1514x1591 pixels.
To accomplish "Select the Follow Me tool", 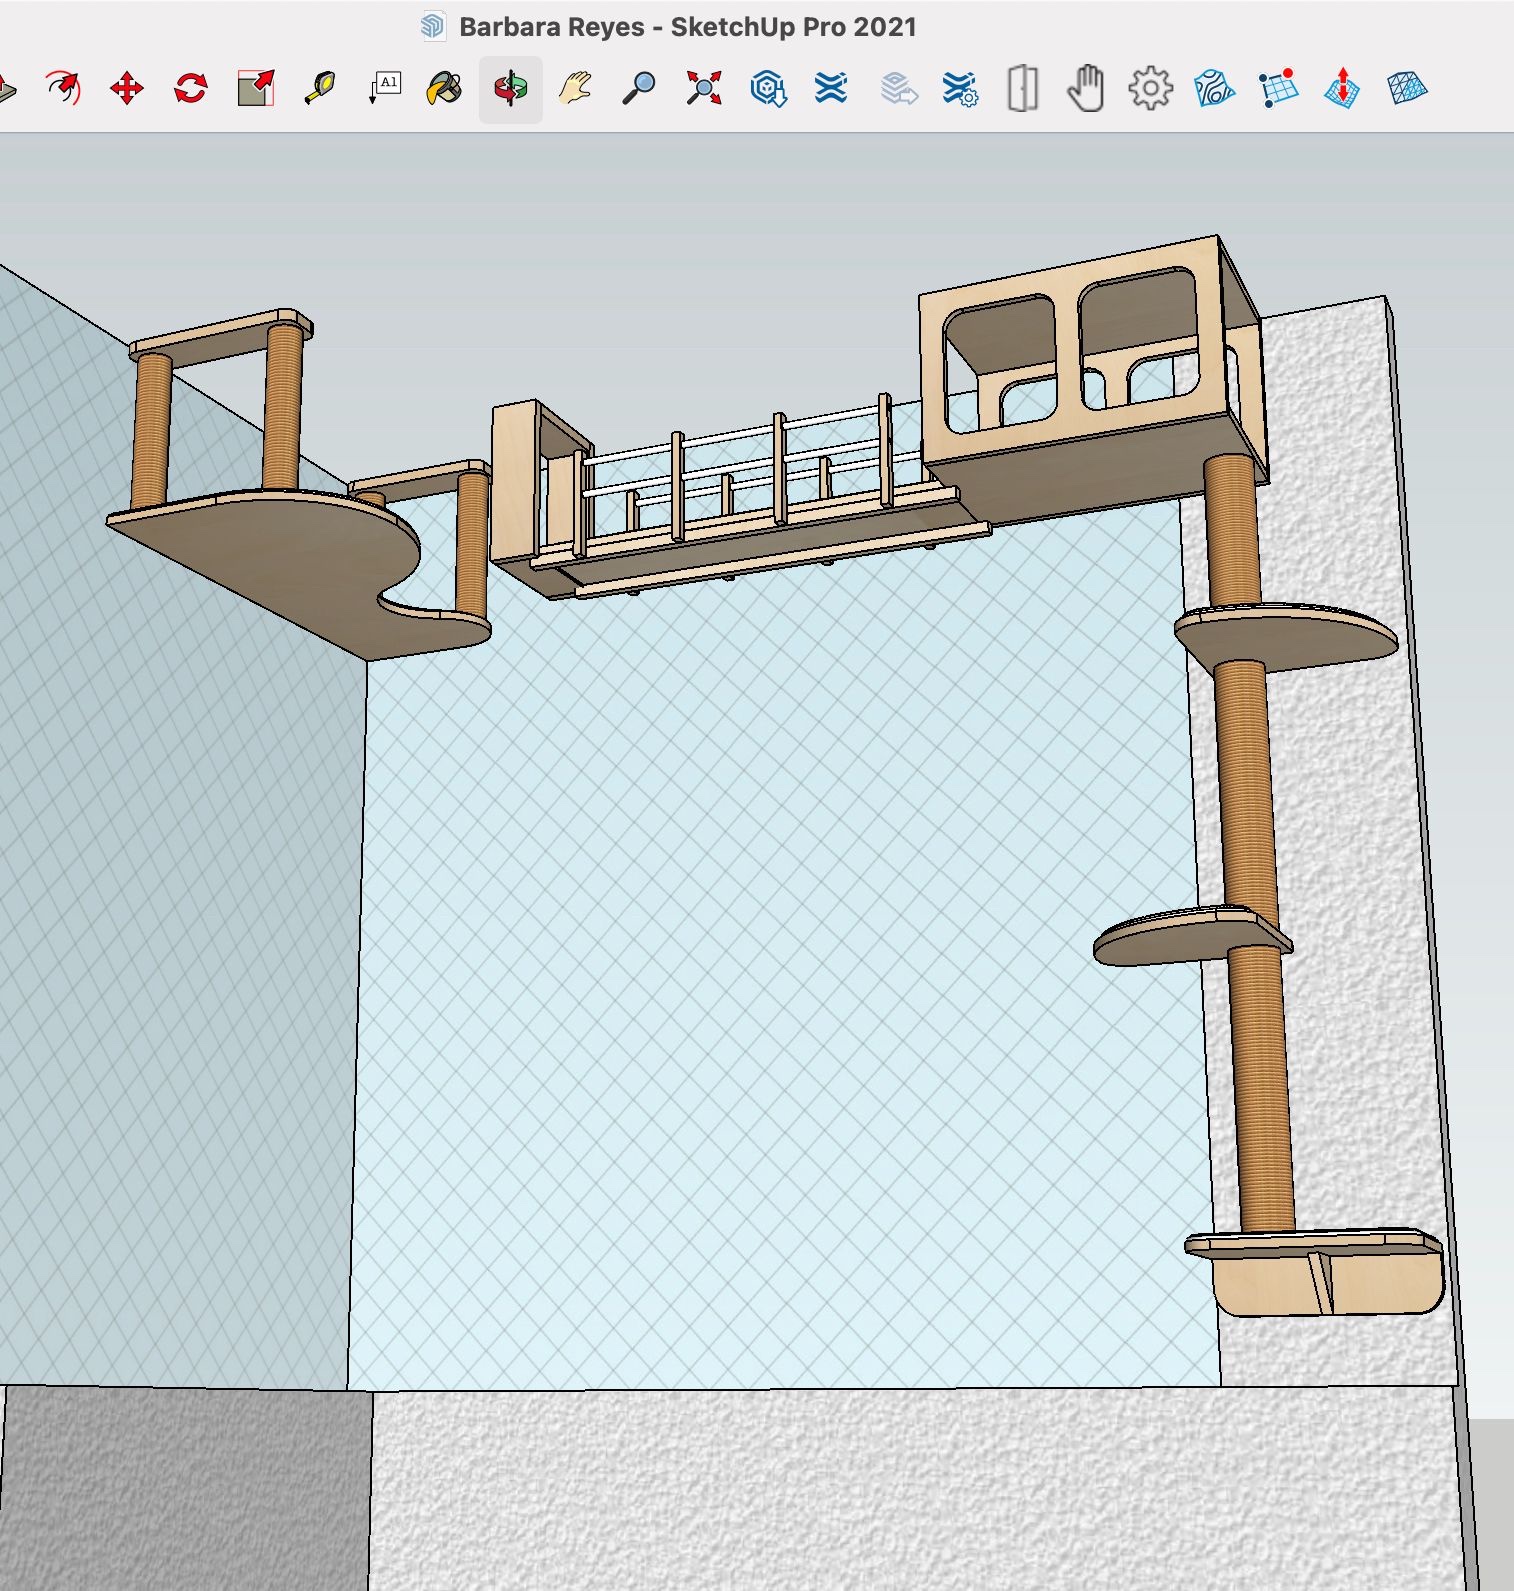I will (x=63, y=88).
